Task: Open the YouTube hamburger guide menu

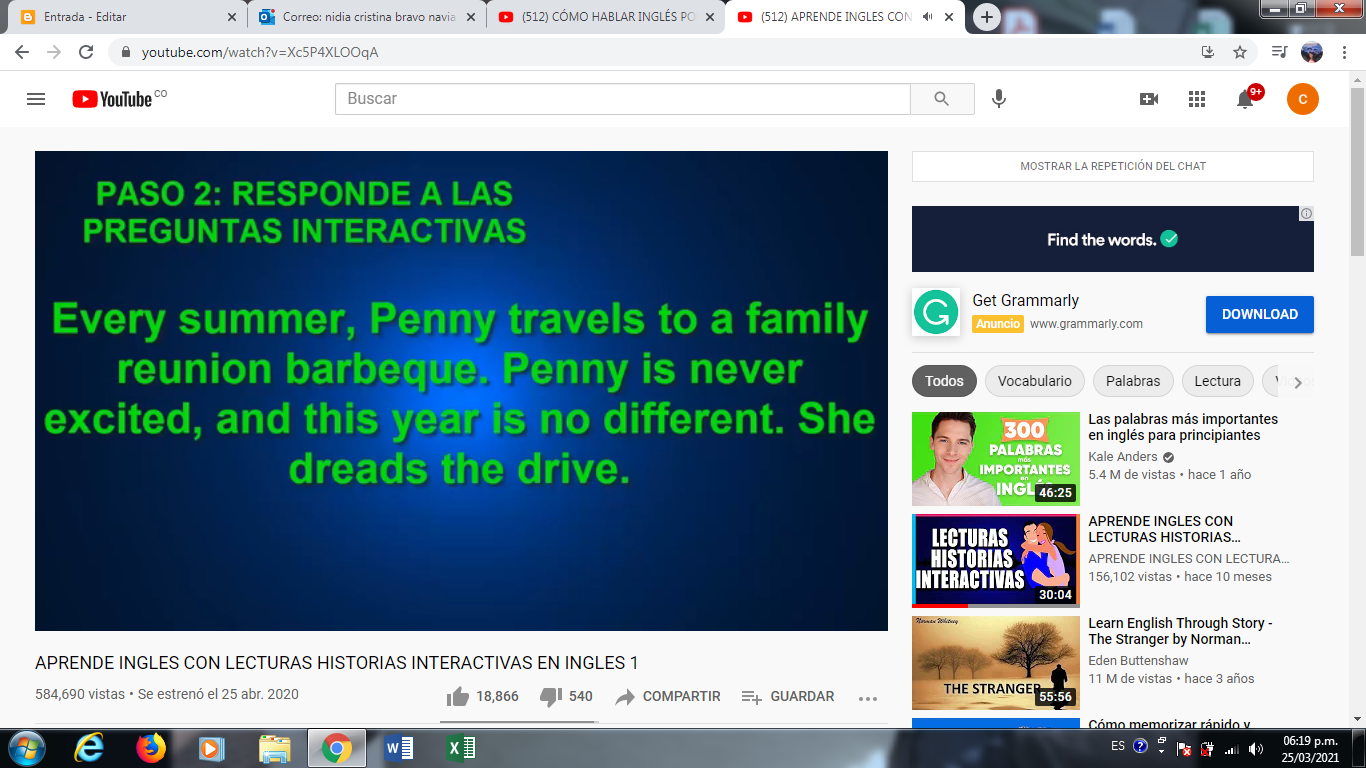Action: 36,99
